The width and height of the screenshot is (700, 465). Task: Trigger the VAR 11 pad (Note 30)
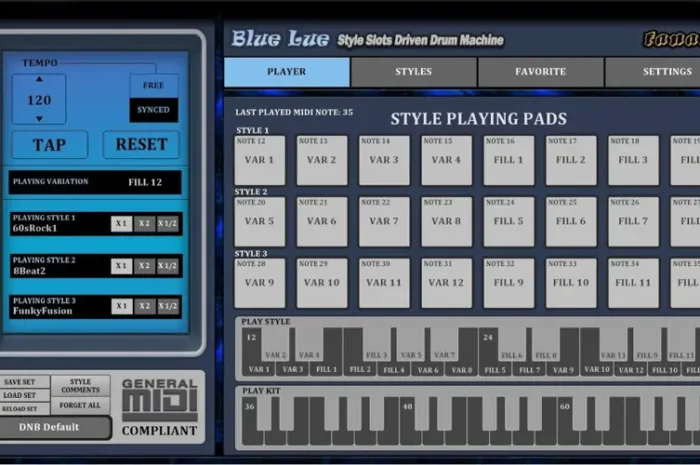384,283
